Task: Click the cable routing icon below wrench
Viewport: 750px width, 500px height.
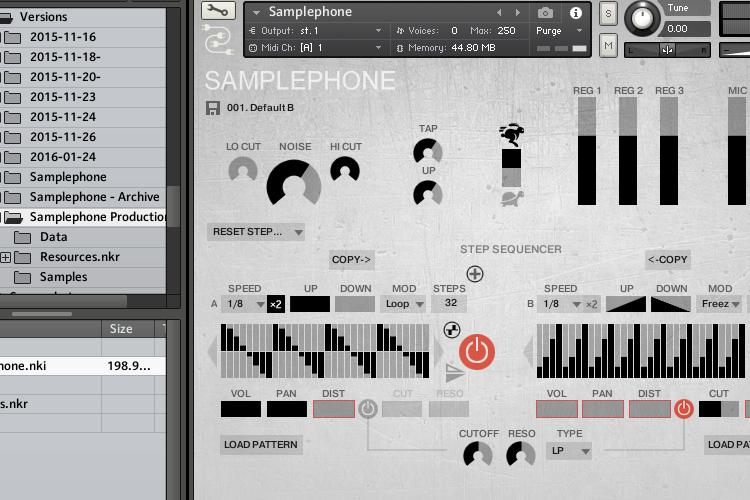Action: 219,40
